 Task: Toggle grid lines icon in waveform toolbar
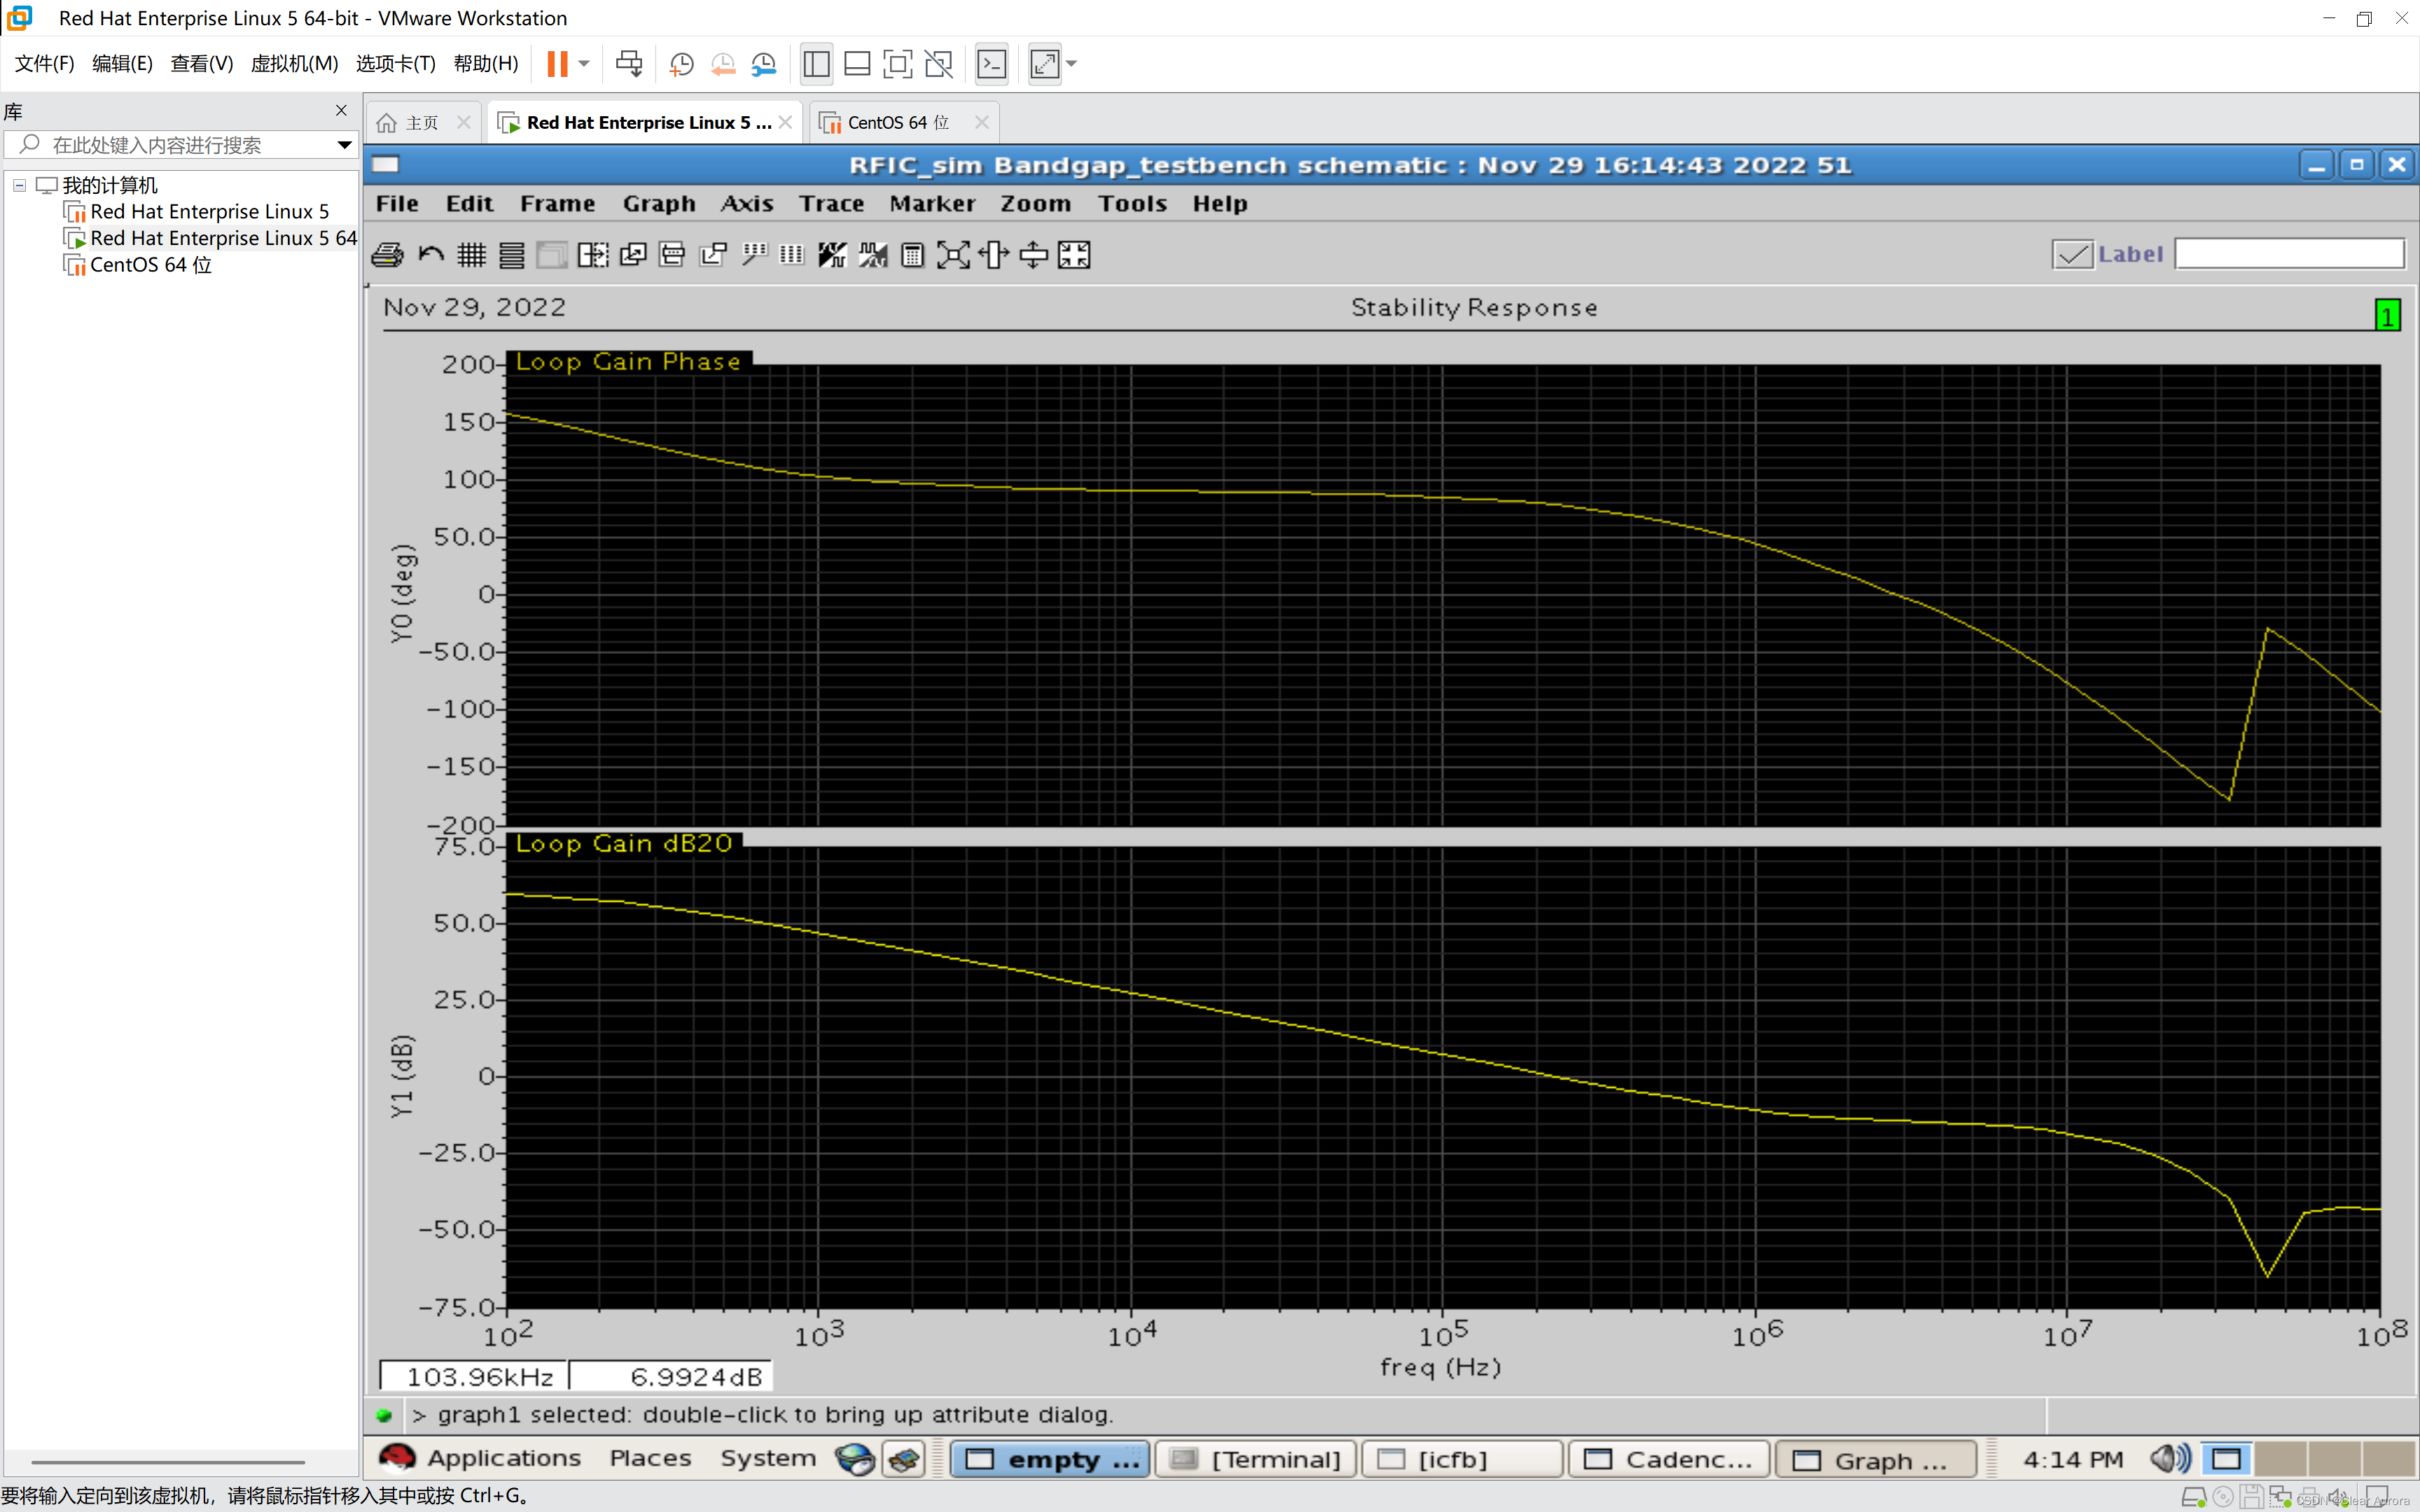pos(471,255)
